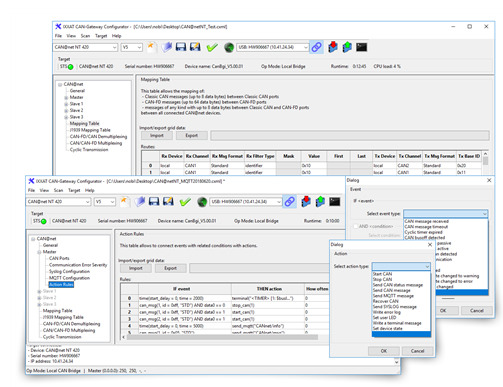The height and width of the screenshot is (387, 503).
Task: Open File menu in Action Rules window
Action: tap(31, 190)
